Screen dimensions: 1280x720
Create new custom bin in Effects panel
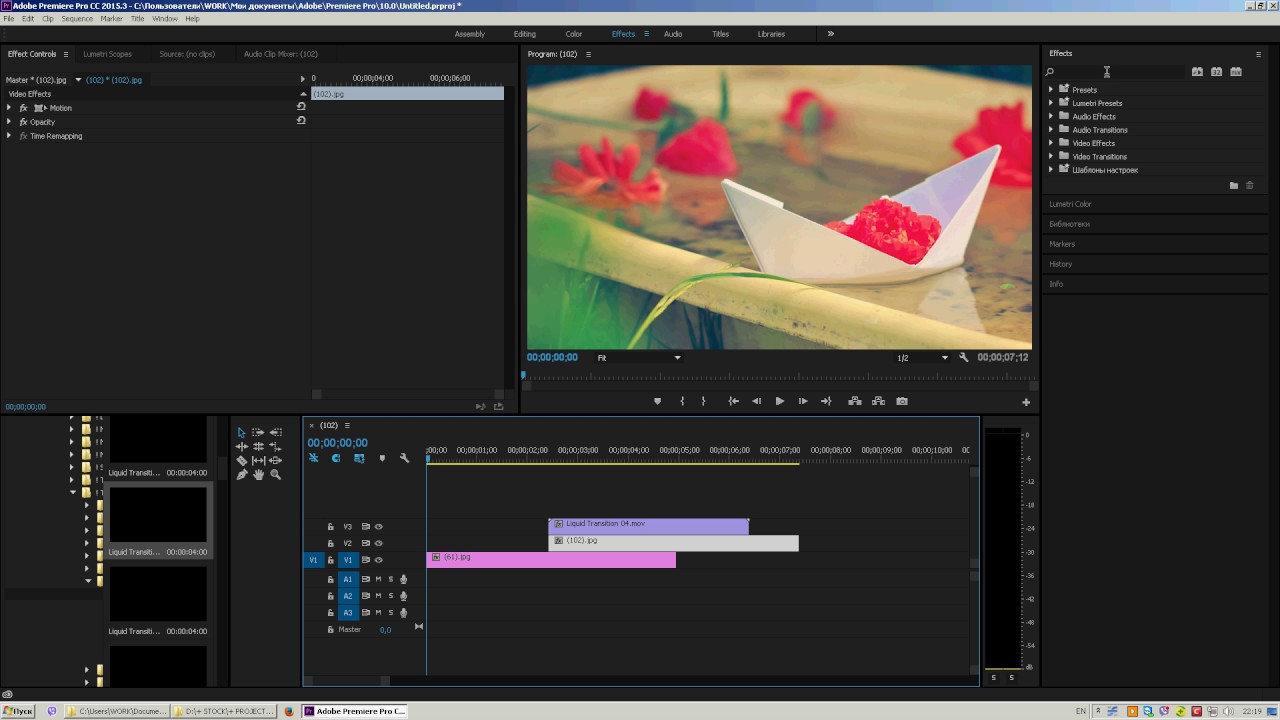tap(1234, 185)
